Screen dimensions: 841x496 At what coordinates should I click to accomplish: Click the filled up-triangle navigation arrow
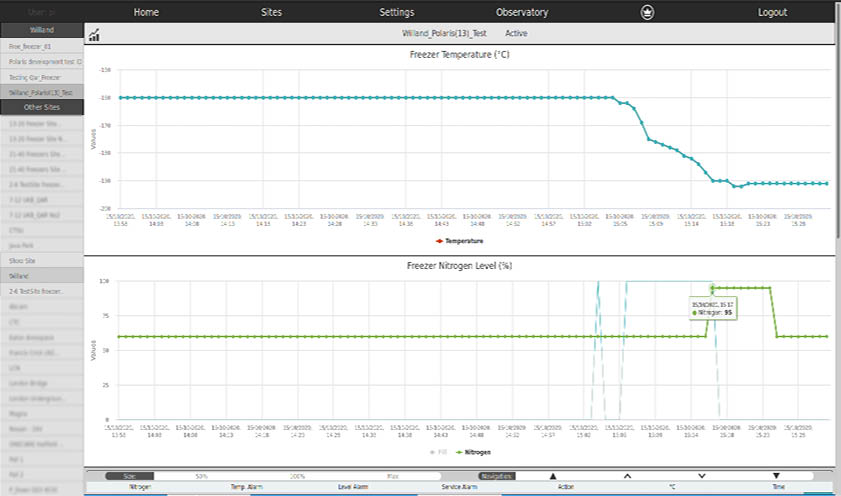coord(553,476)
